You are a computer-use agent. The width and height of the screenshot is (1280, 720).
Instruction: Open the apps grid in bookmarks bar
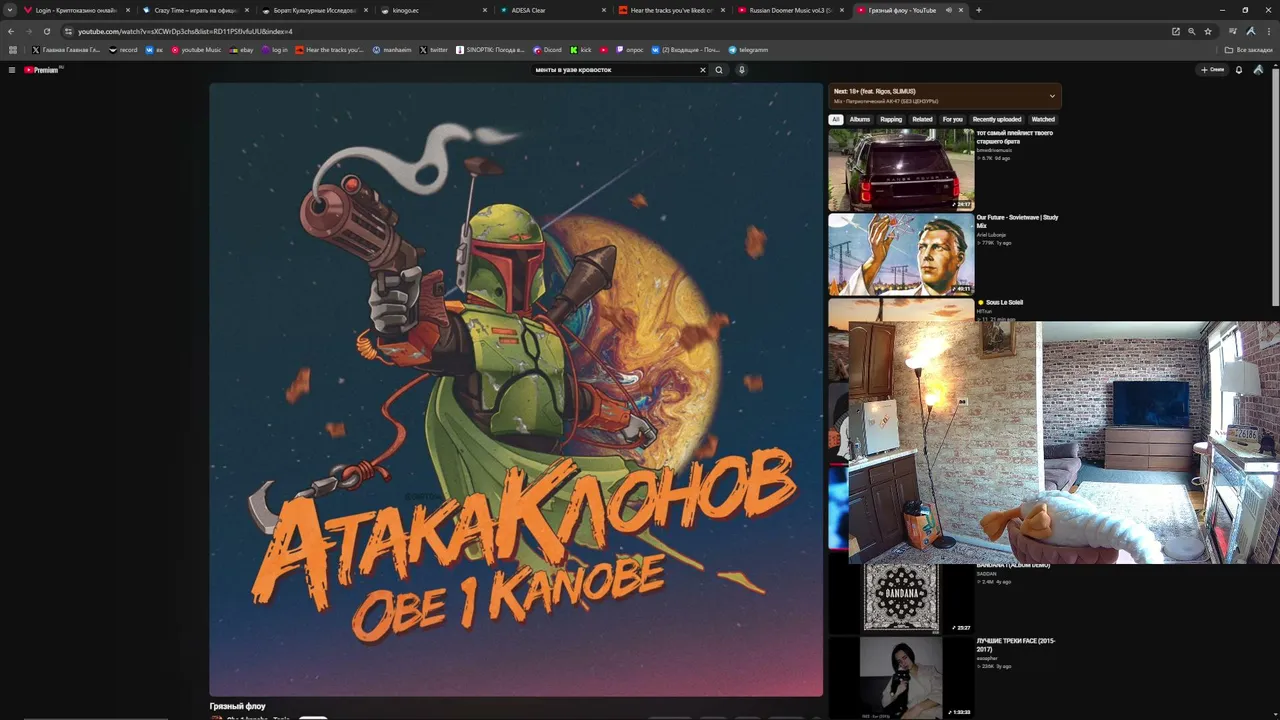[13, 50]
